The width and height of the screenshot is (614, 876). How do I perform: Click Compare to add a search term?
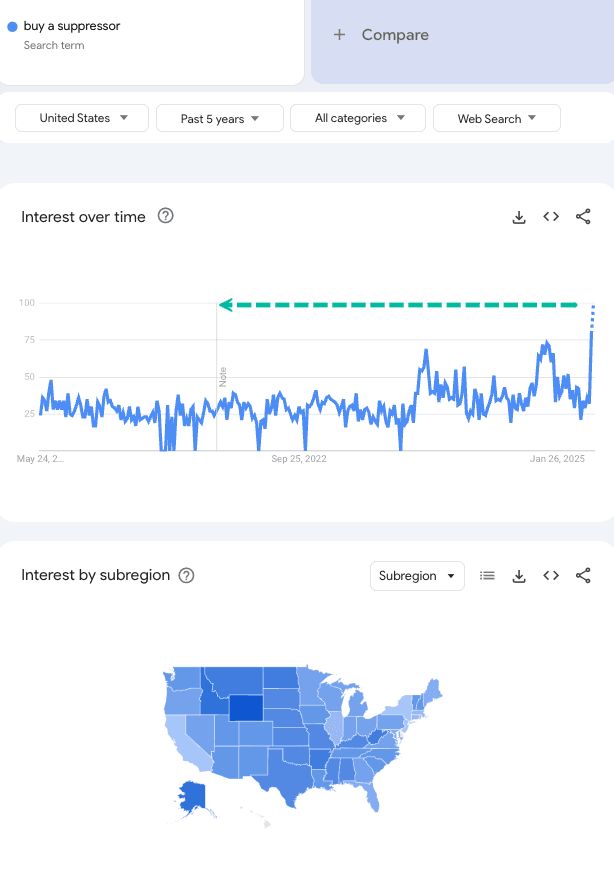tap(381, 35)
